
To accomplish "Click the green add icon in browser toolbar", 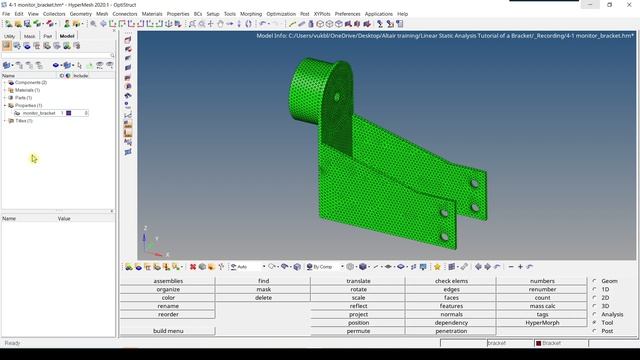I will pos(89,65).
